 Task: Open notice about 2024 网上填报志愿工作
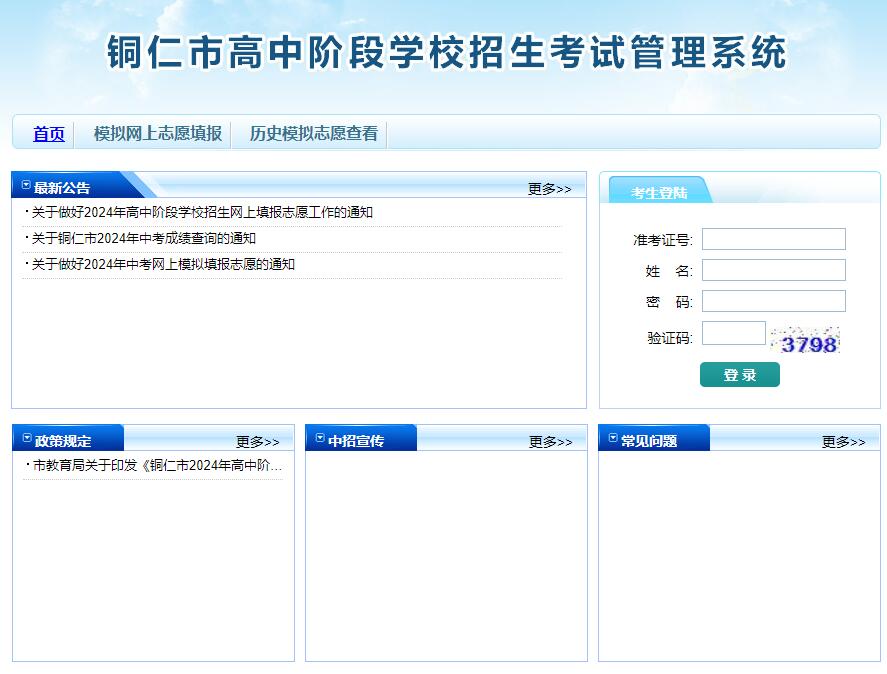point(202,213)
